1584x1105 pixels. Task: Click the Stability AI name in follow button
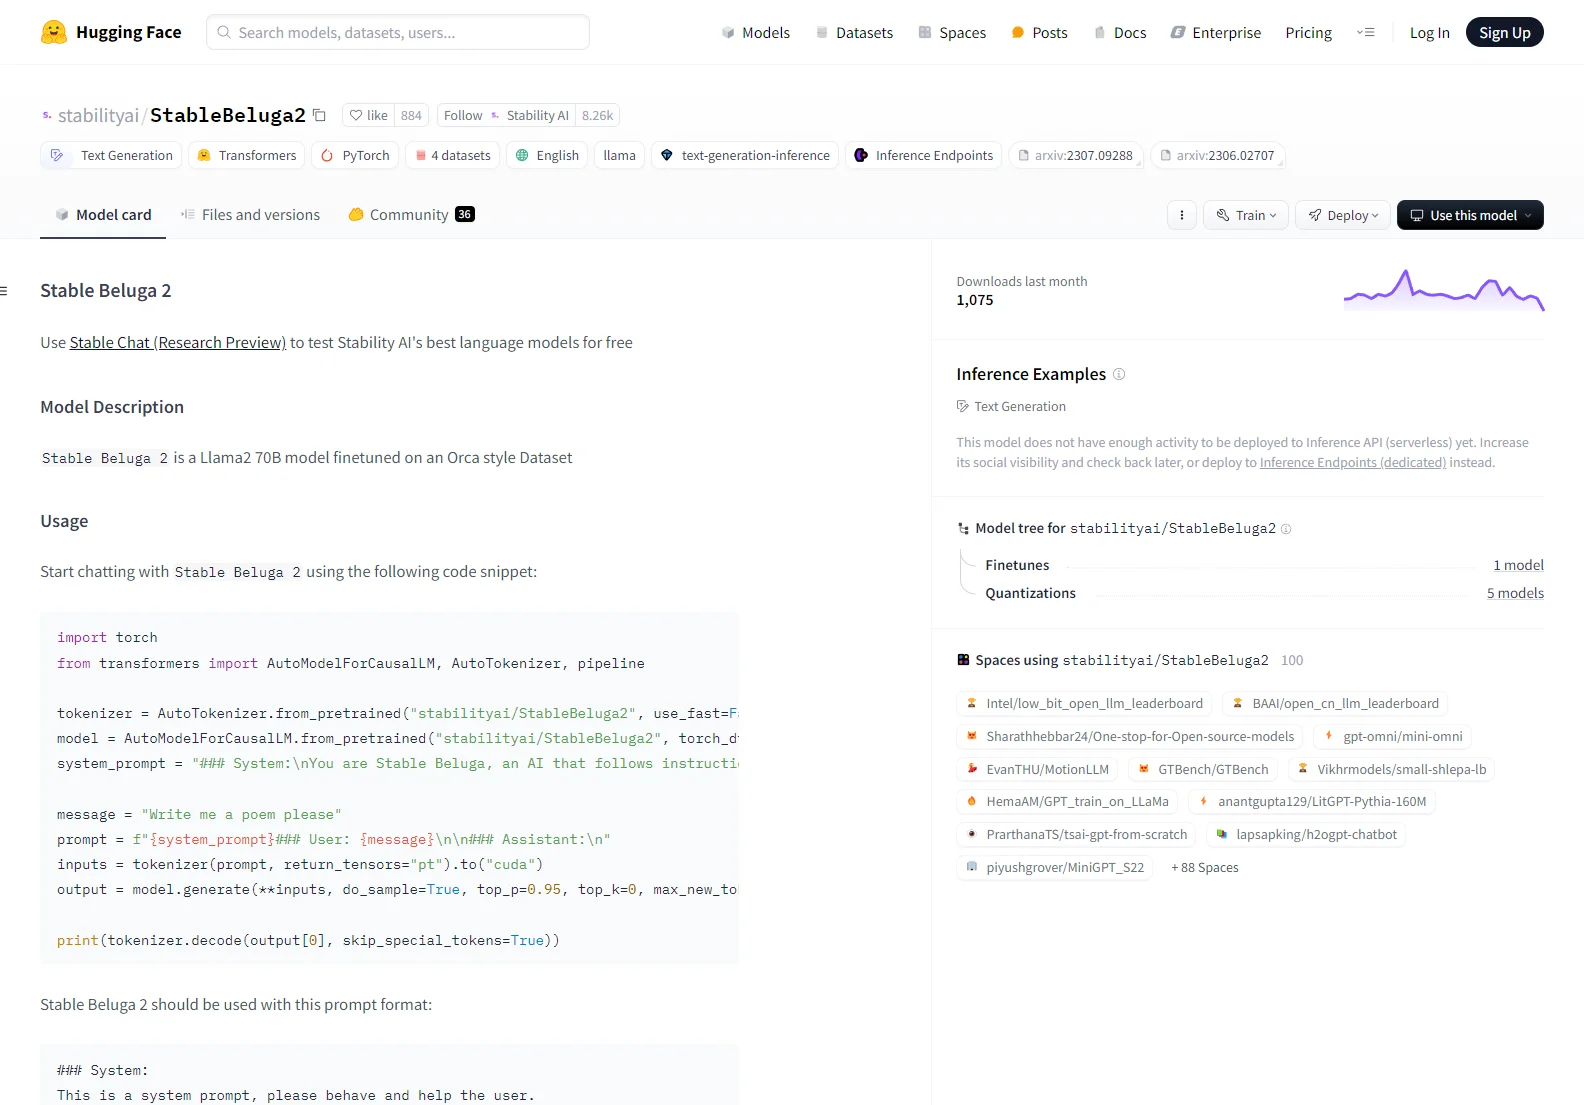[x=537, y=115]
